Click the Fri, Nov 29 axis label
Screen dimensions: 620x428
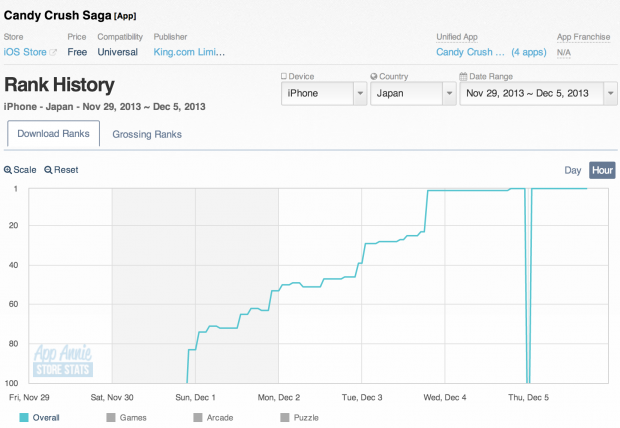click(x=29, y=398)
